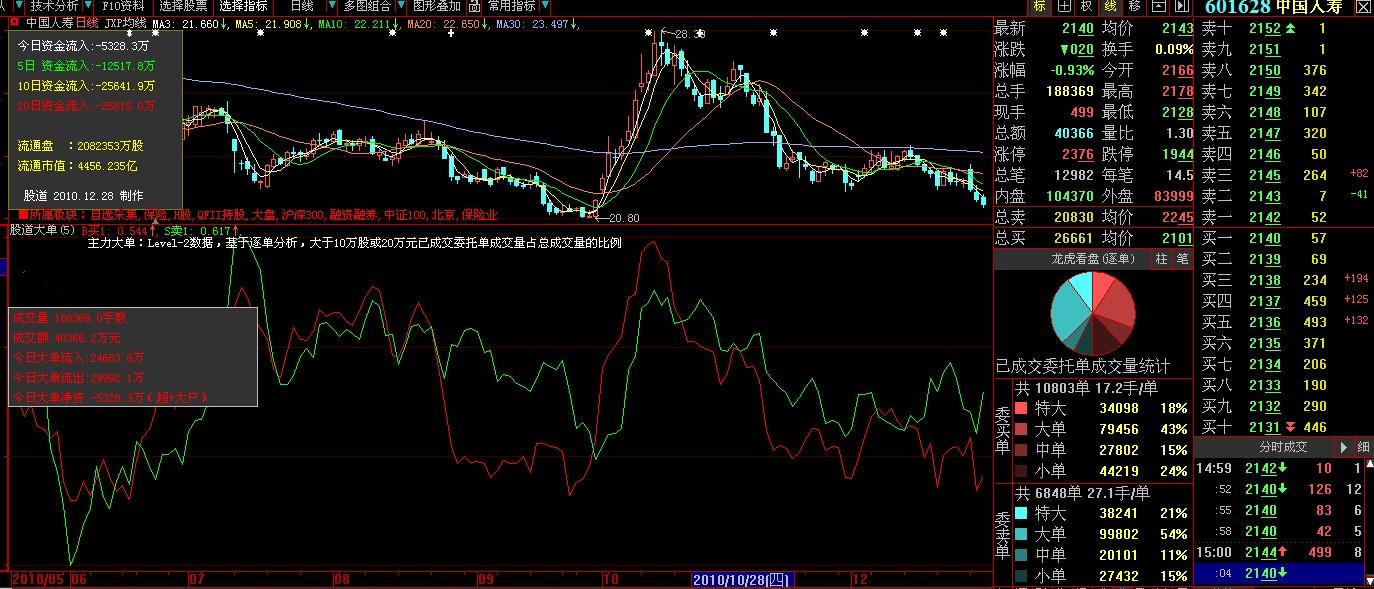
Task: Click the 股道大单(5) indicator label
Action: tap(43, 230)
